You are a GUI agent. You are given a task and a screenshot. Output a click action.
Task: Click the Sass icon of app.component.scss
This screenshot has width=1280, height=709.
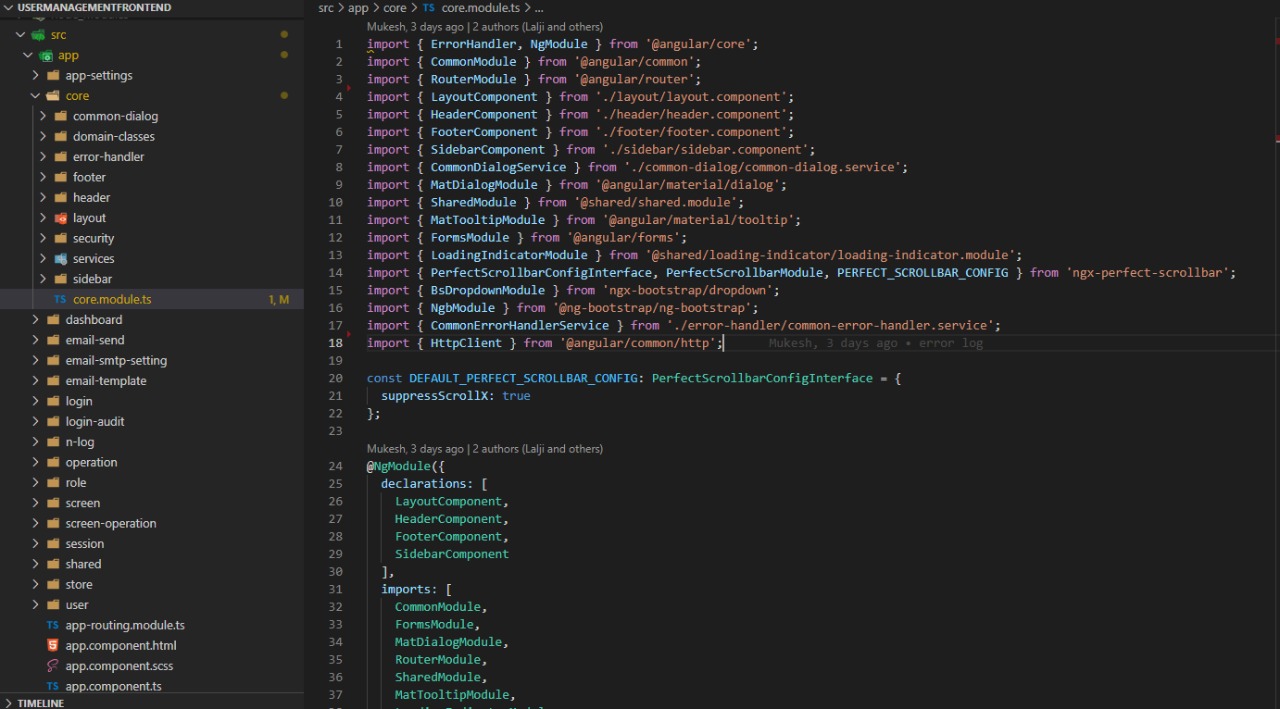[52, 666]
